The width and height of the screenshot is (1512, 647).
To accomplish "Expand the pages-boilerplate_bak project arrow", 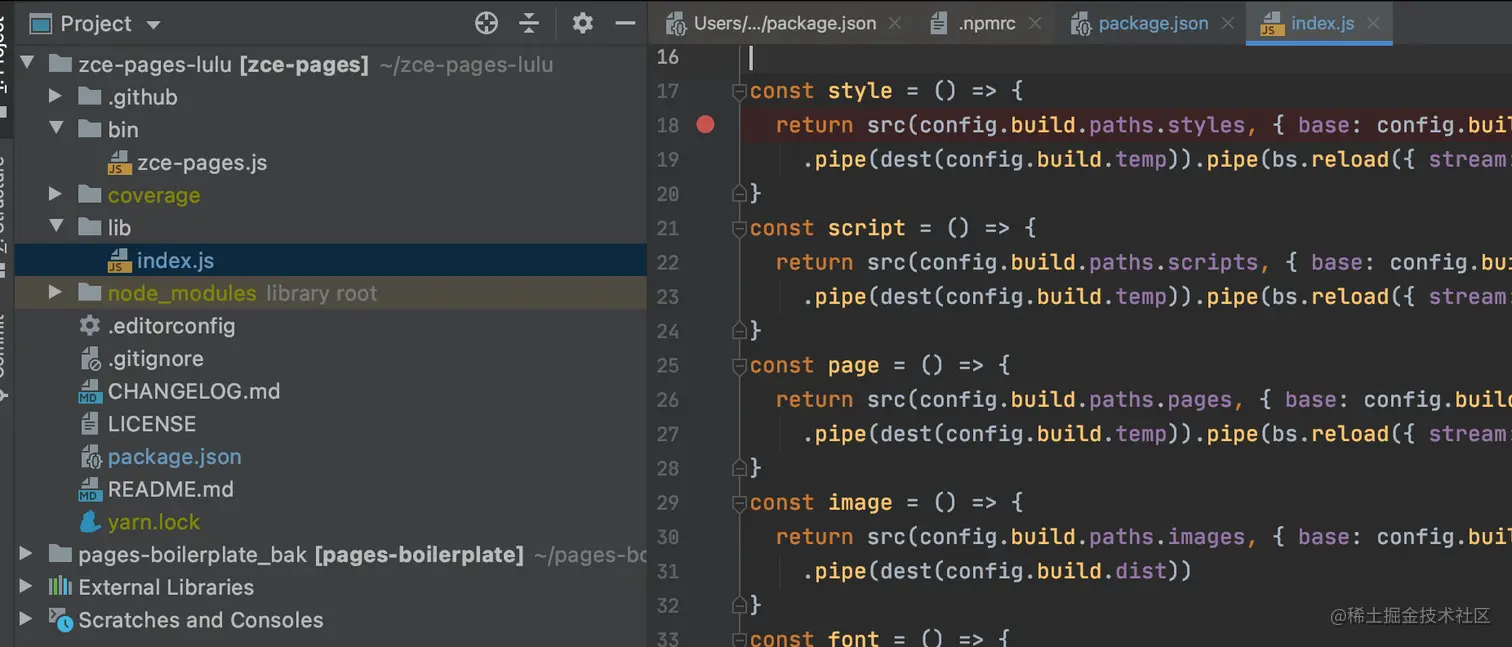I will tap(27, 554).
